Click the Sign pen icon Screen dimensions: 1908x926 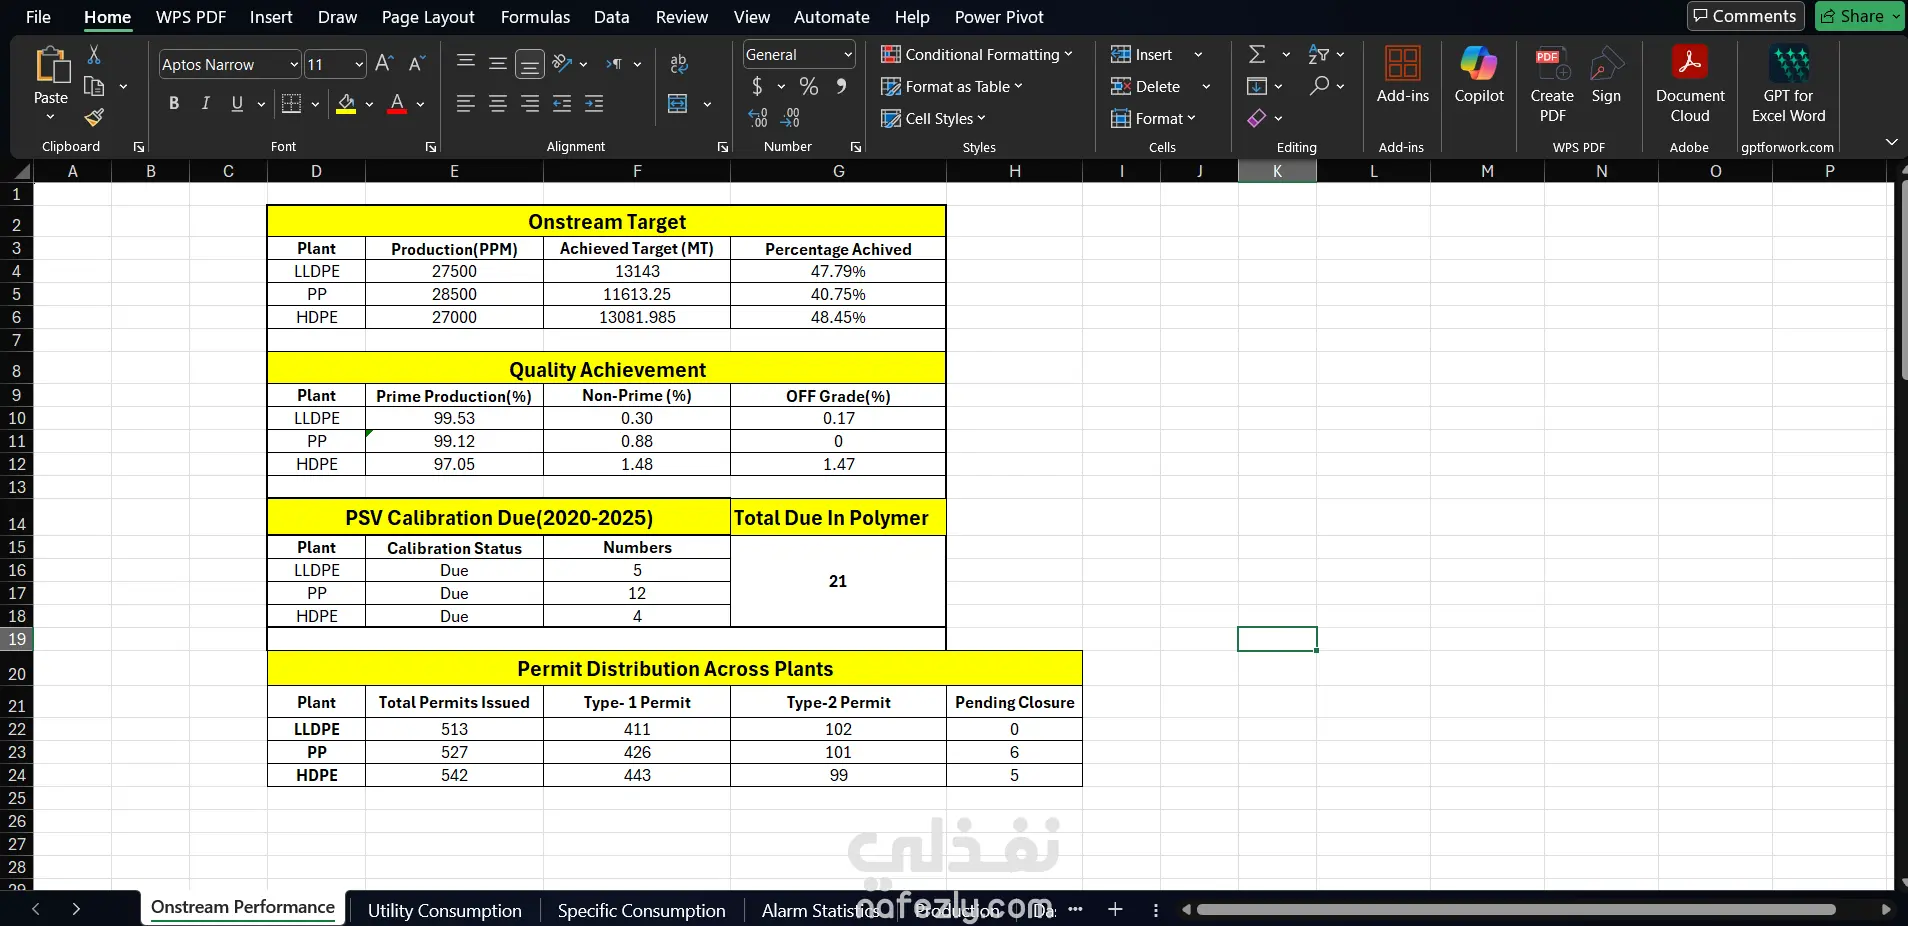click(1606, 75)
